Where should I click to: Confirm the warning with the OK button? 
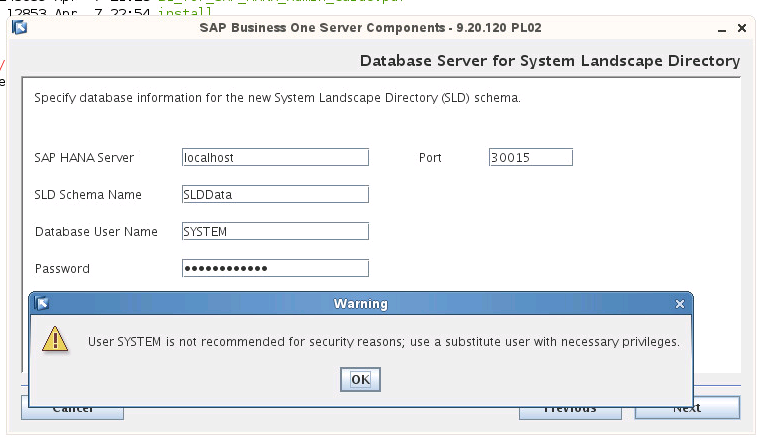click(x=360, y=379)
